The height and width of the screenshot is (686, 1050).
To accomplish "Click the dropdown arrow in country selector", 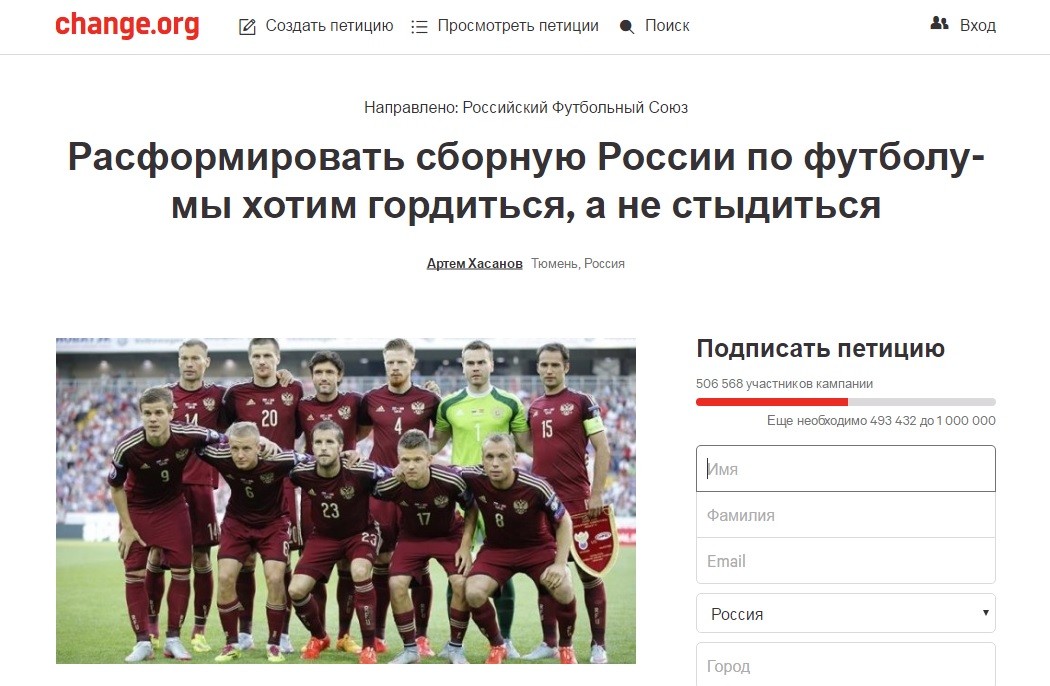I will point(985,612).
